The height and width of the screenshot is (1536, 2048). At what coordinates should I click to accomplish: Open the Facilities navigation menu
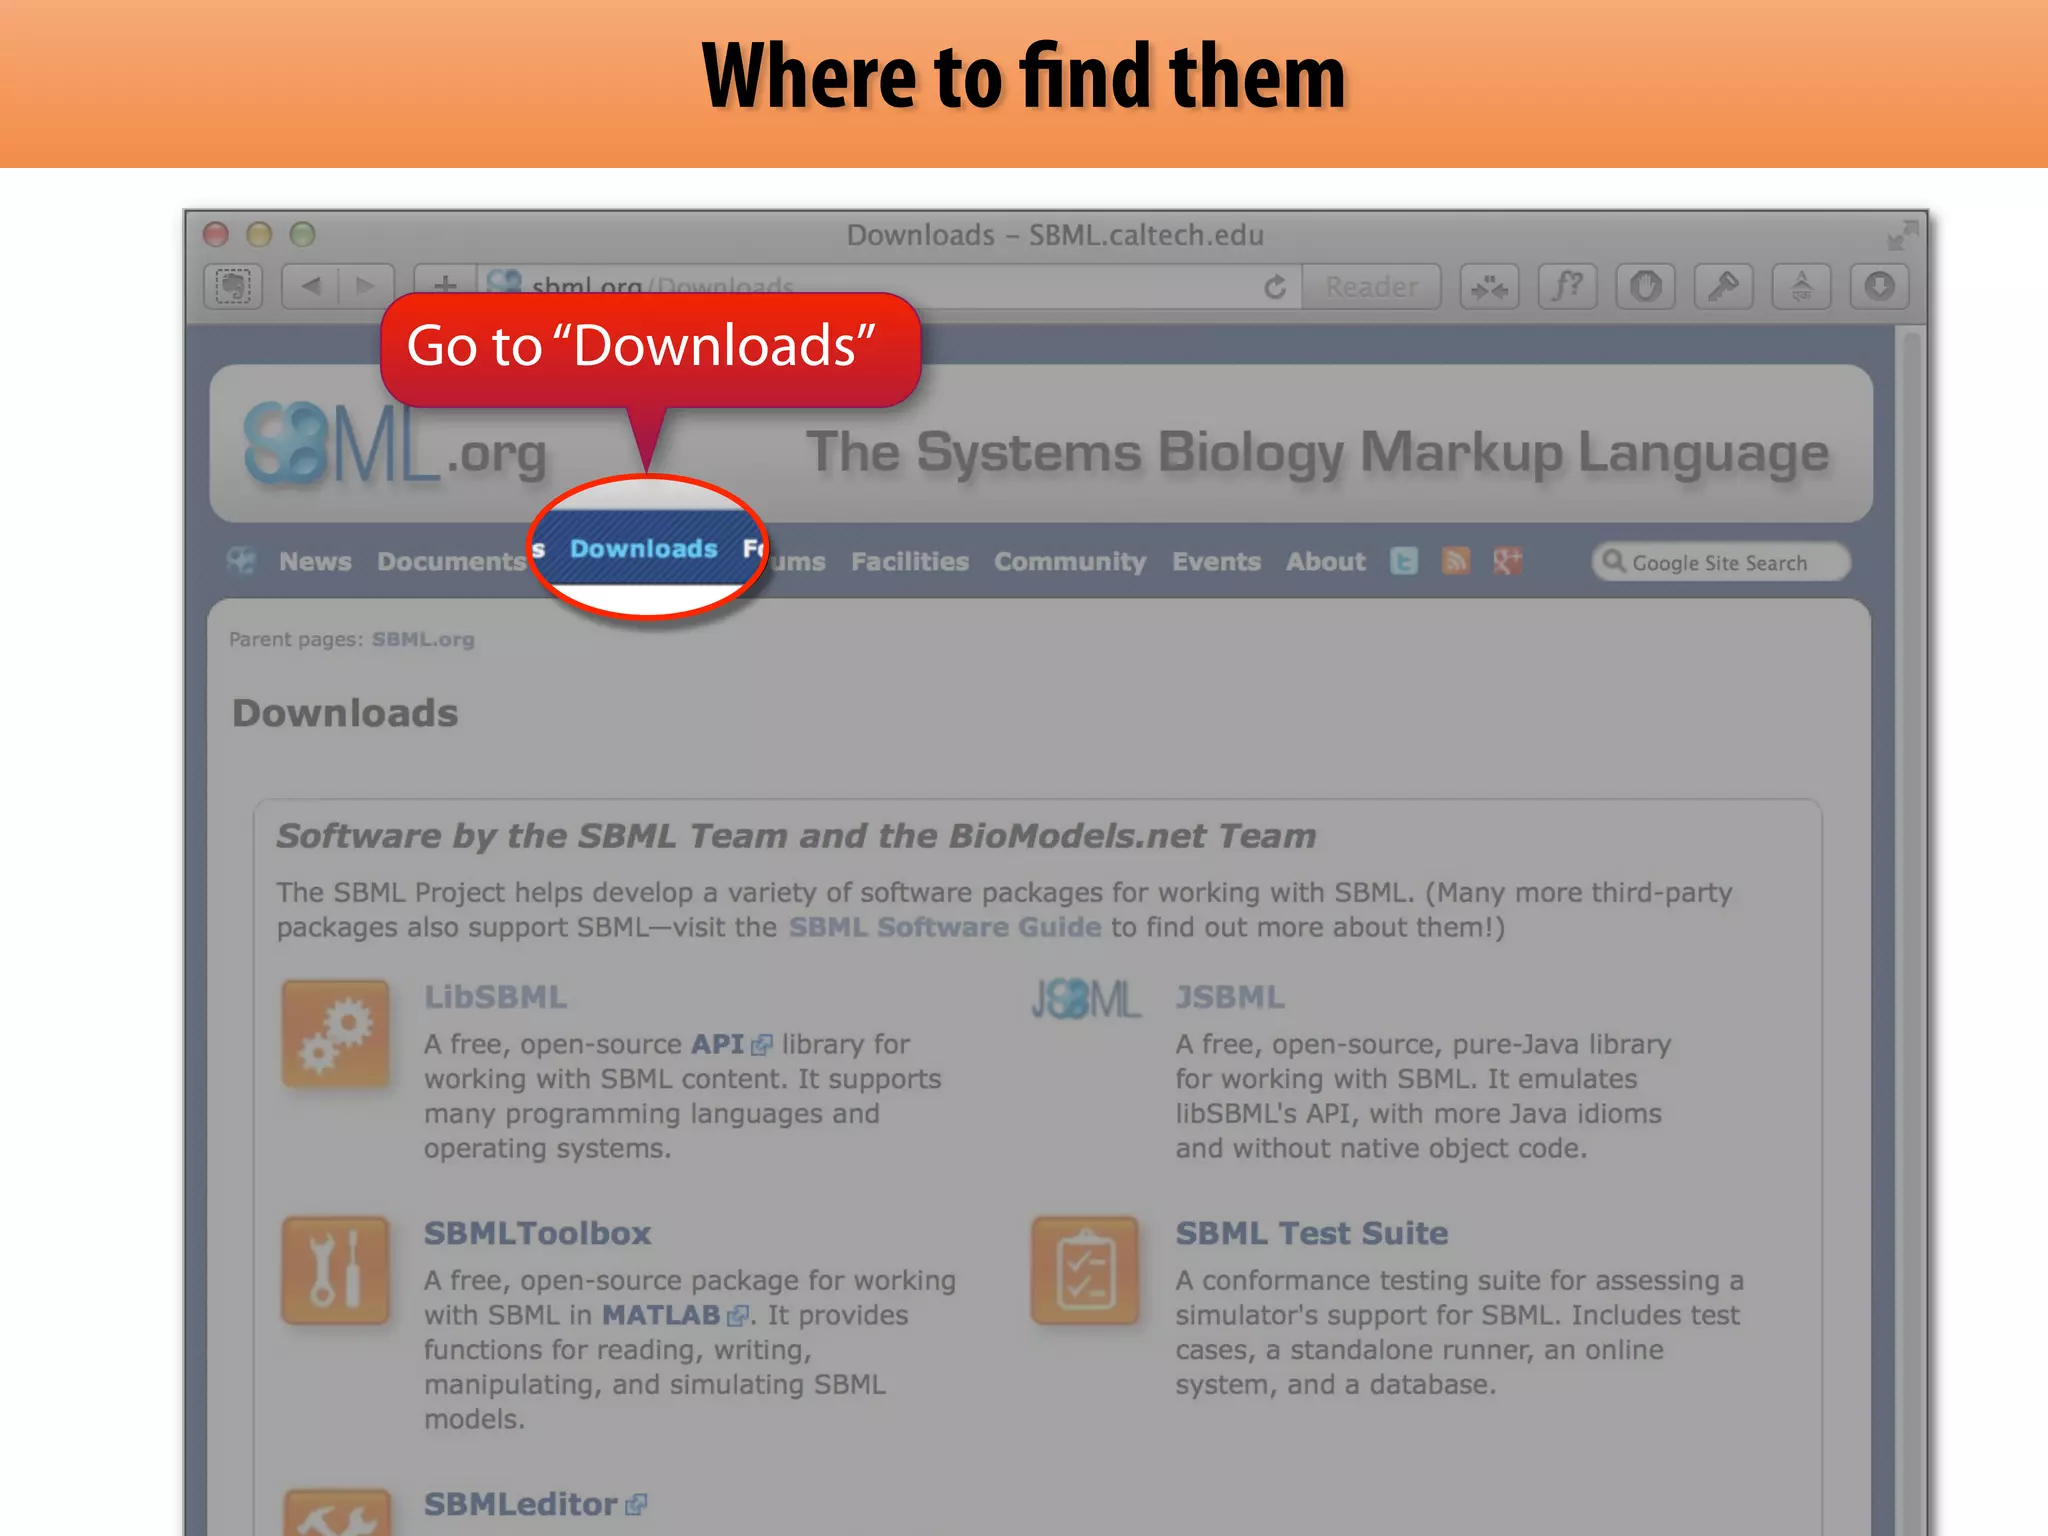(910, 562)
